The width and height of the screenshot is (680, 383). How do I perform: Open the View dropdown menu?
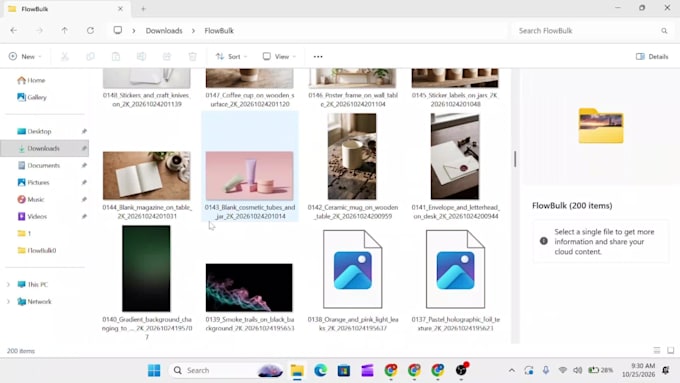point(279,56)
